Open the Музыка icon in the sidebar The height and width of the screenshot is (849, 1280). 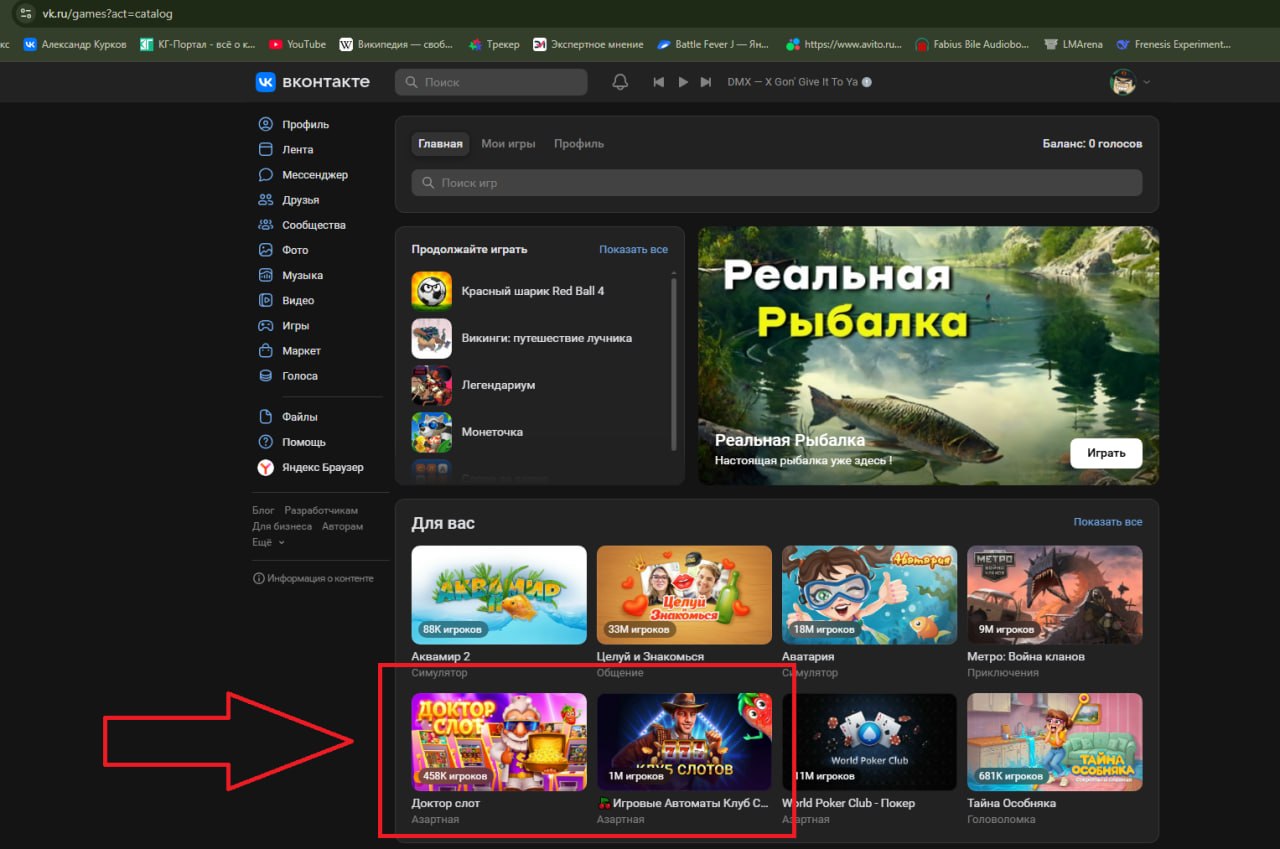[x=265, y=275]
